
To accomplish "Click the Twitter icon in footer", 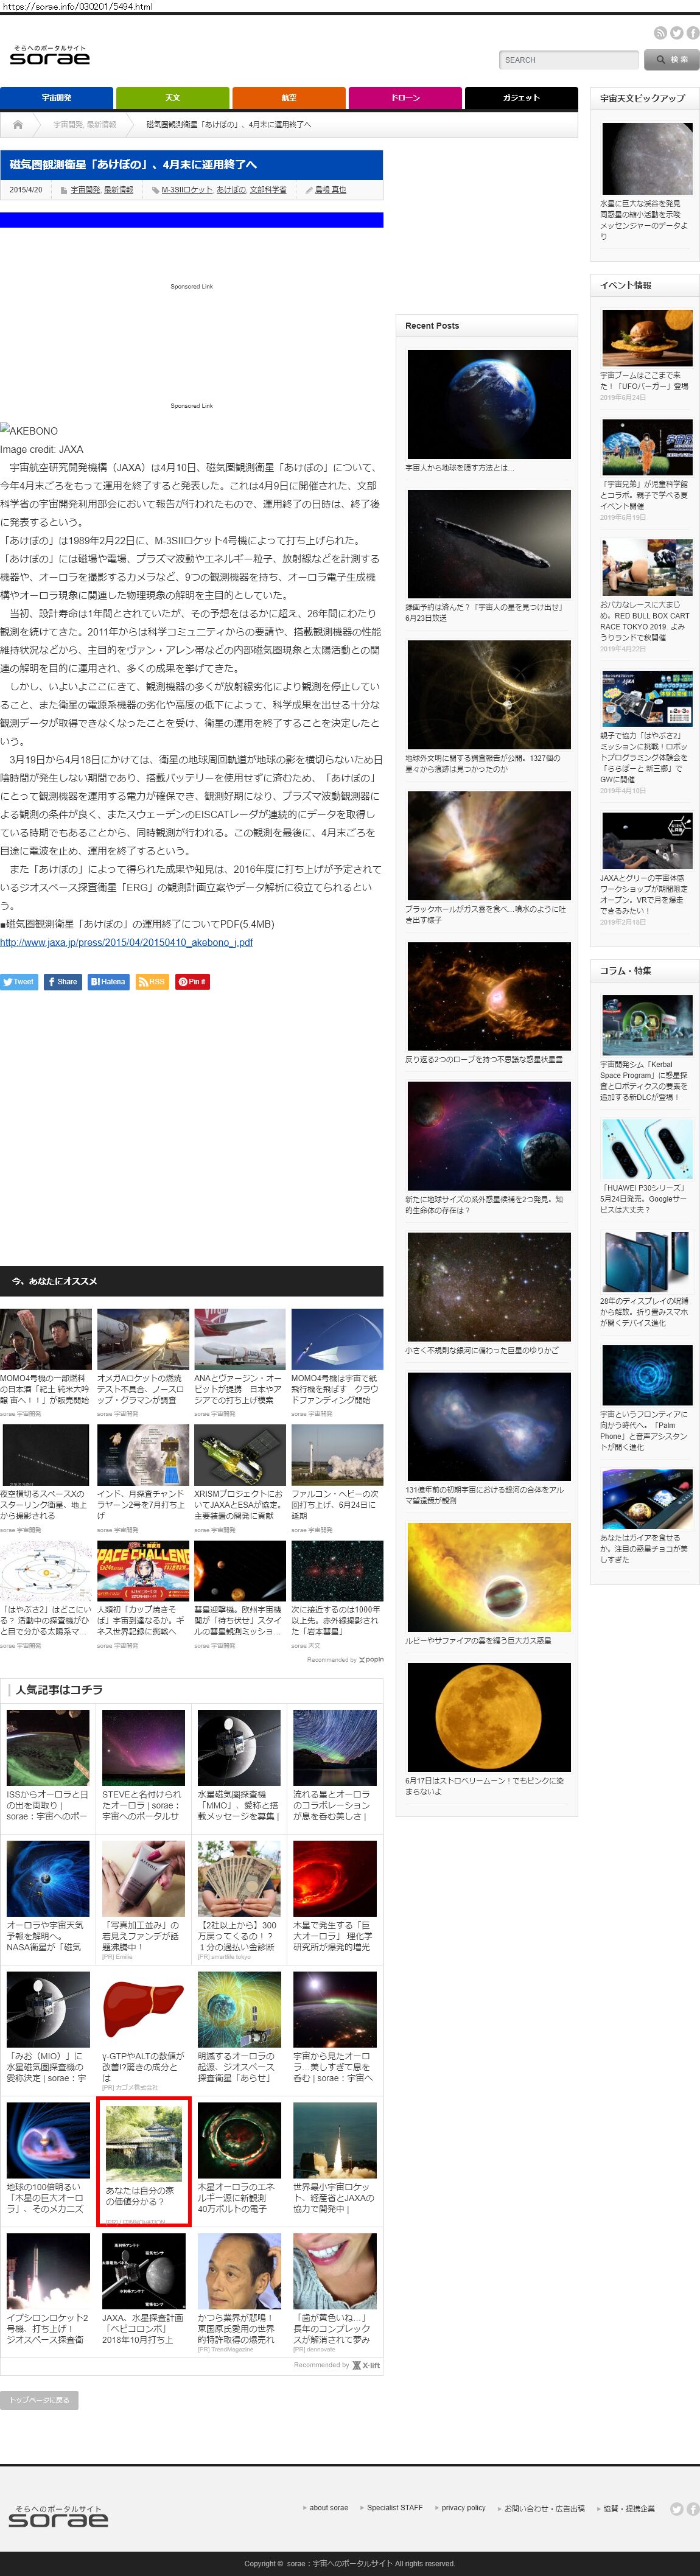I will click(x=676, y=2509).
